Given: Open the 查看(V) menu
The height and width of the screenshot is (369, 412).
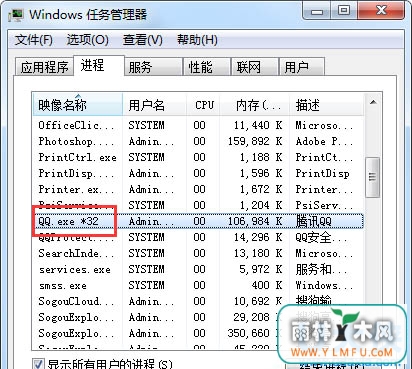Looking at the screenshot, I should [x=143, y=40].
